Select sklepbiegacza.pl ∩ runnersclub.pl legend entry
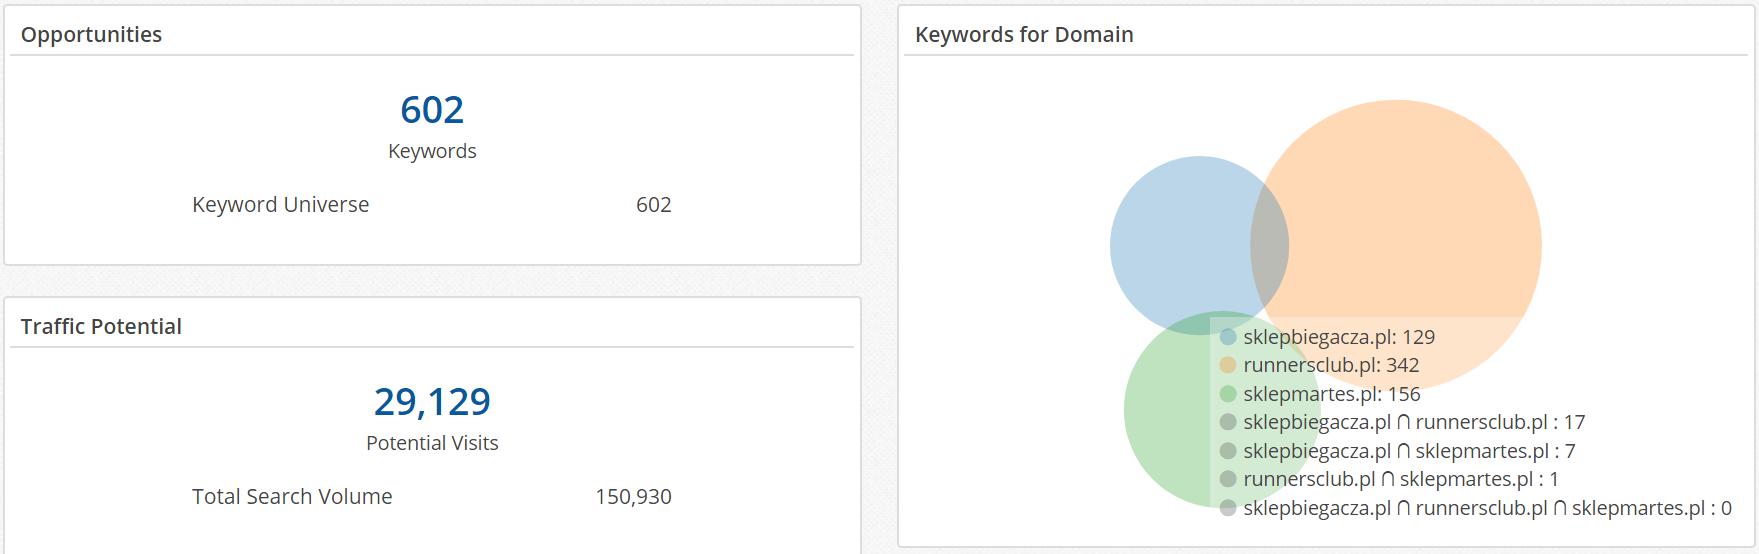Image resolution: width=1759 pixels, height=554 pixels. (x=1403, y=422)
